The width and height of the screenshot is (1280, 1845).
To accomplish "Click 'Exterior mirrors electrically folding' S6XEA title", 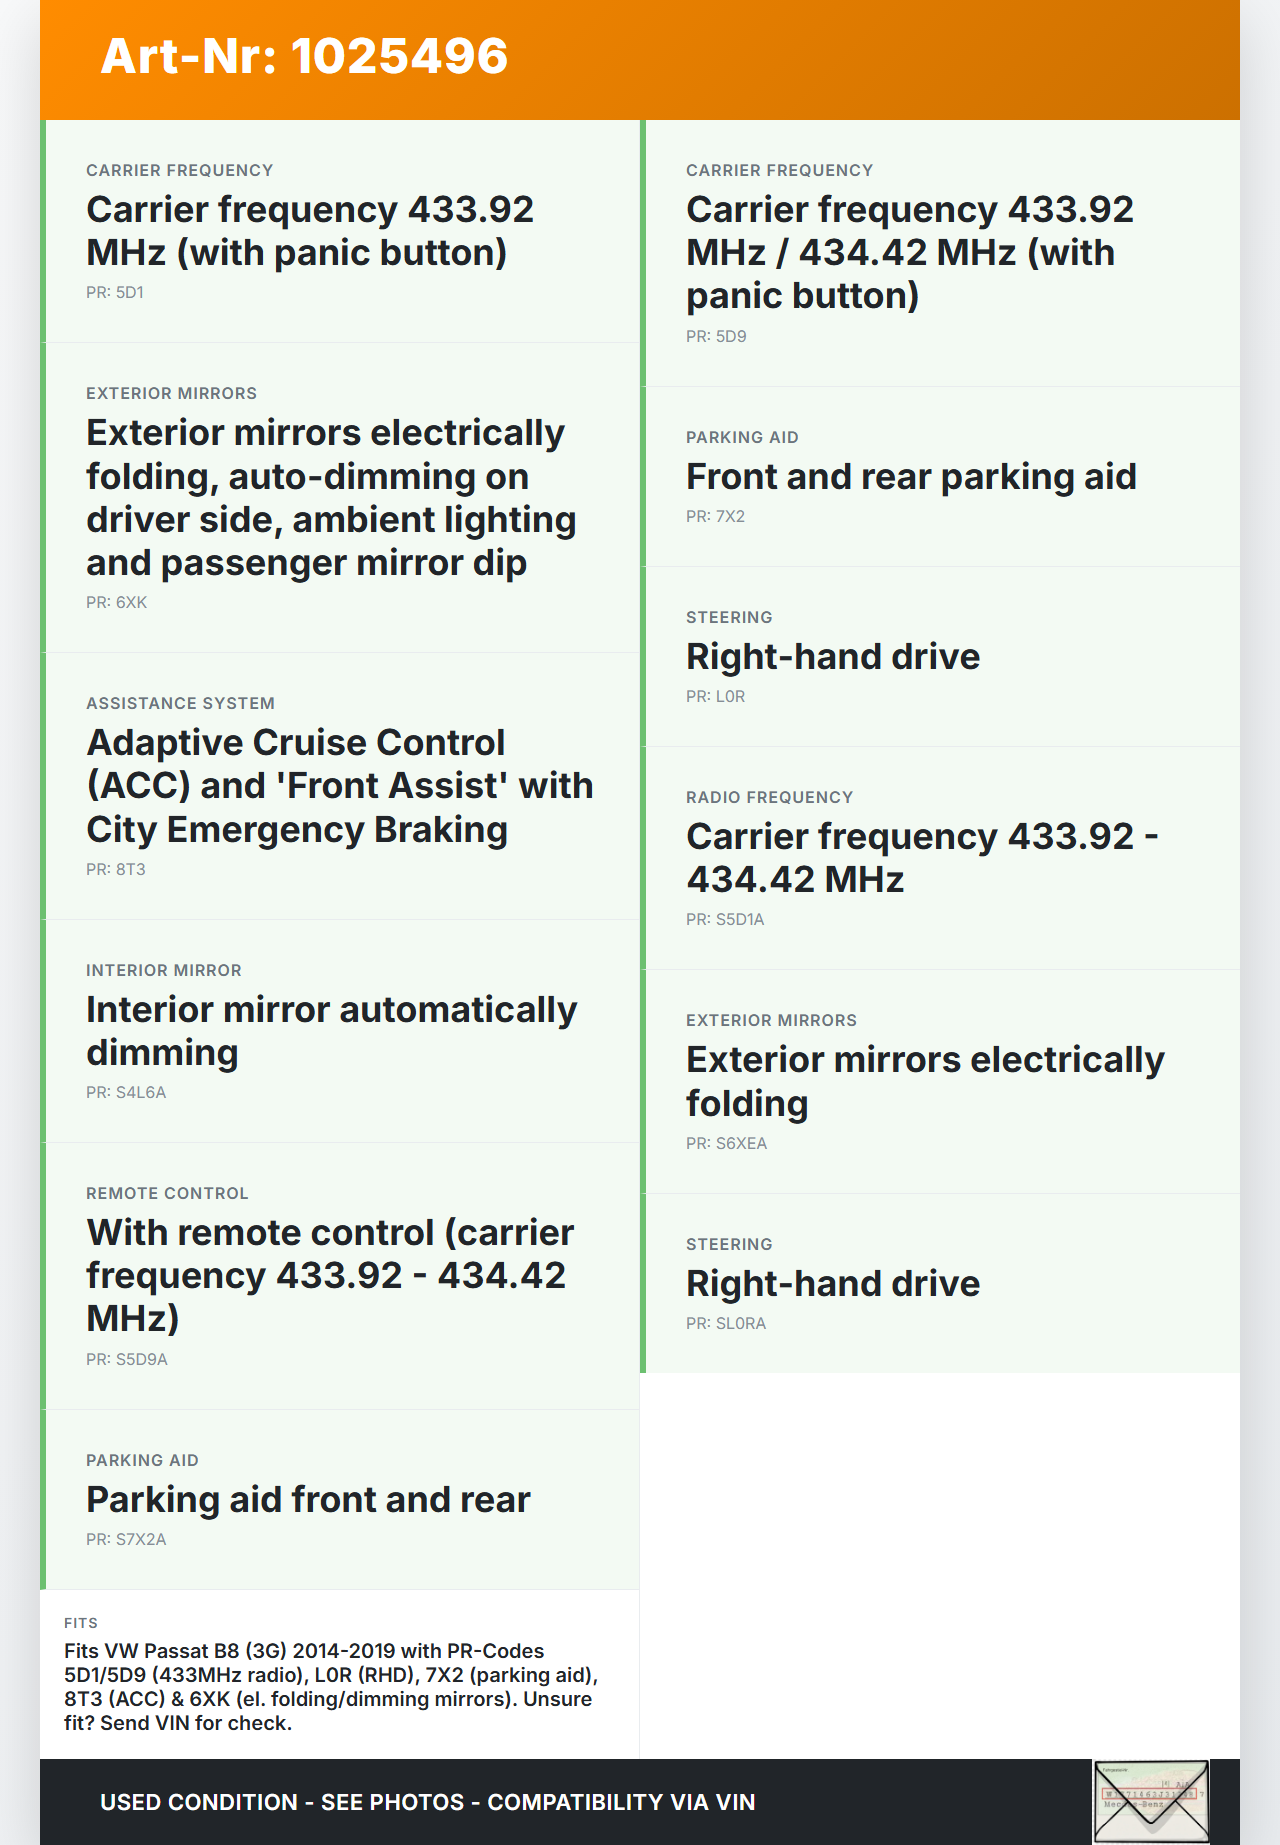I will (x=924, y=1081).
